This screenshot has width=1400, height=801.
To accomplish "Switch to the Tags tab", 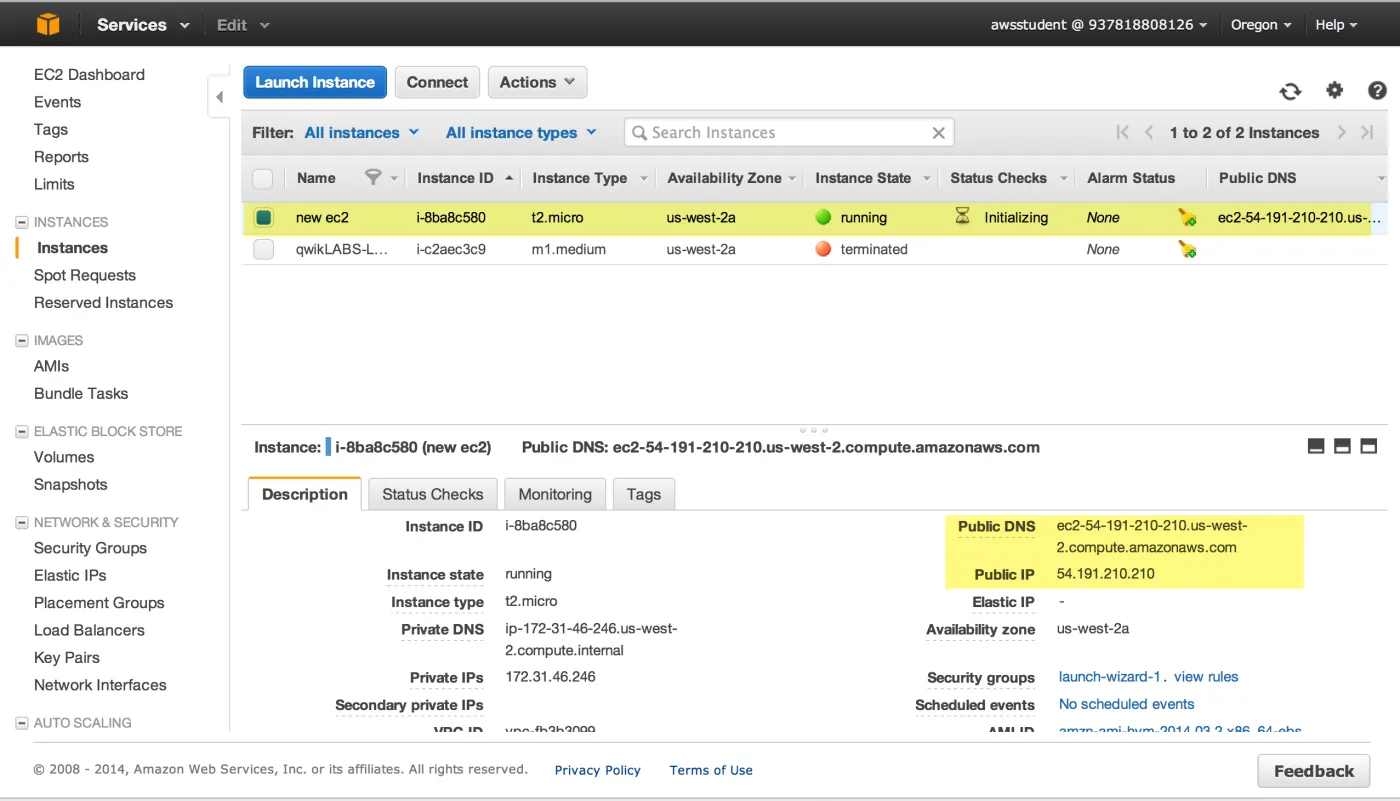I will click(x=644, y=494).
